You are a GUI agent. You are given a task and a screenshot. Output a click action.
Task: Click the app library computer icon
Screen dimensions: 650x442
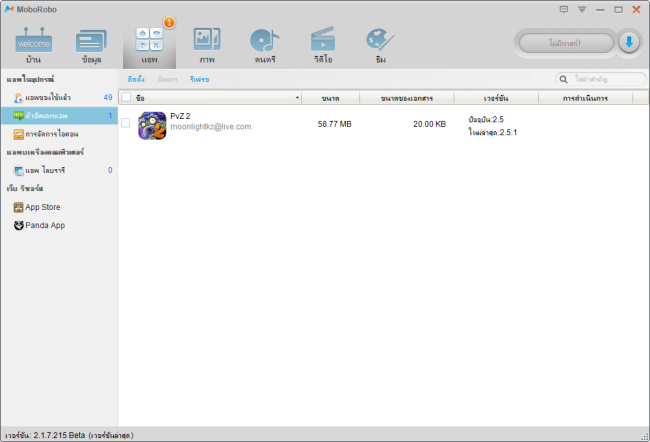19,171
